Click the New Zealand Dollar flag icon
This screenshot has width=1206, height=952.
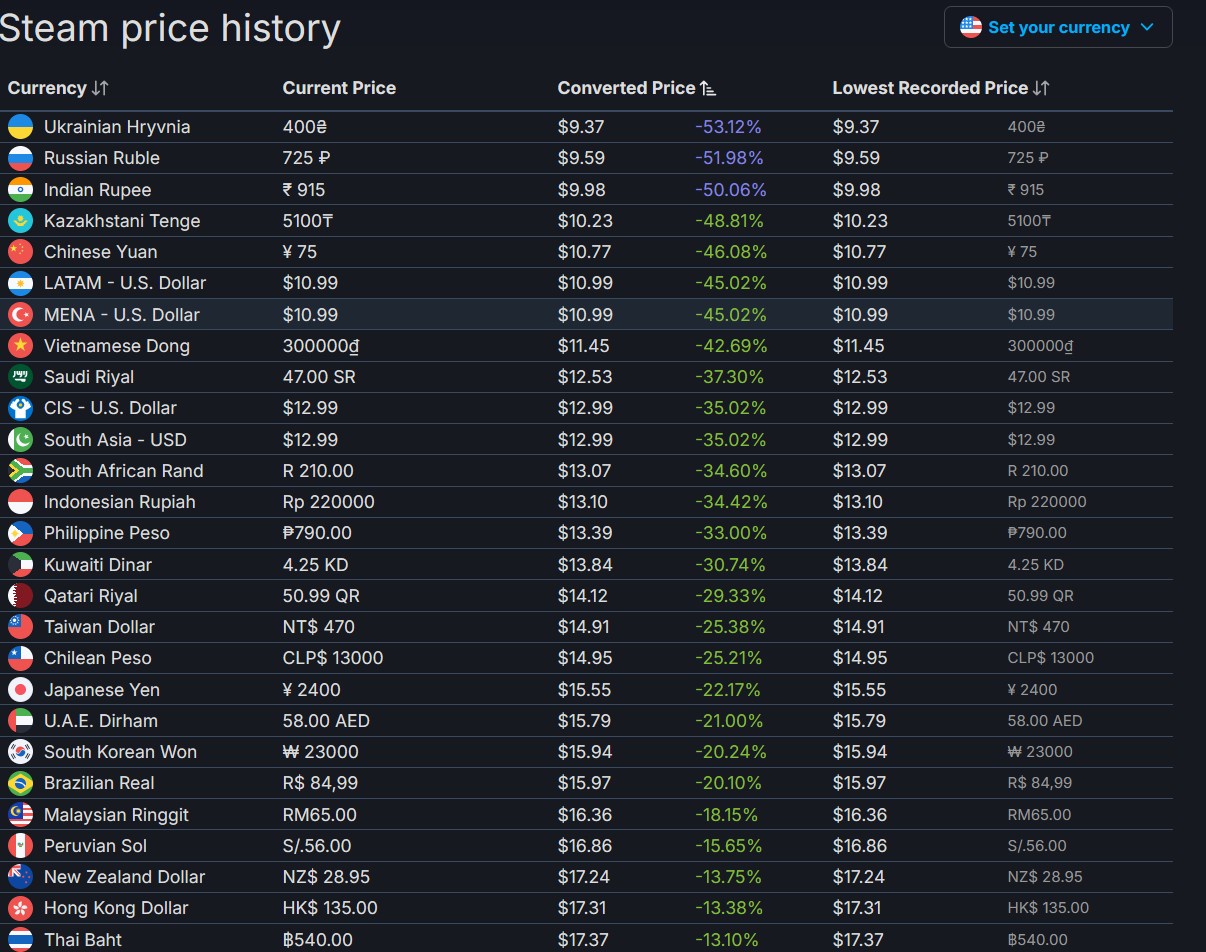(20, 877)
